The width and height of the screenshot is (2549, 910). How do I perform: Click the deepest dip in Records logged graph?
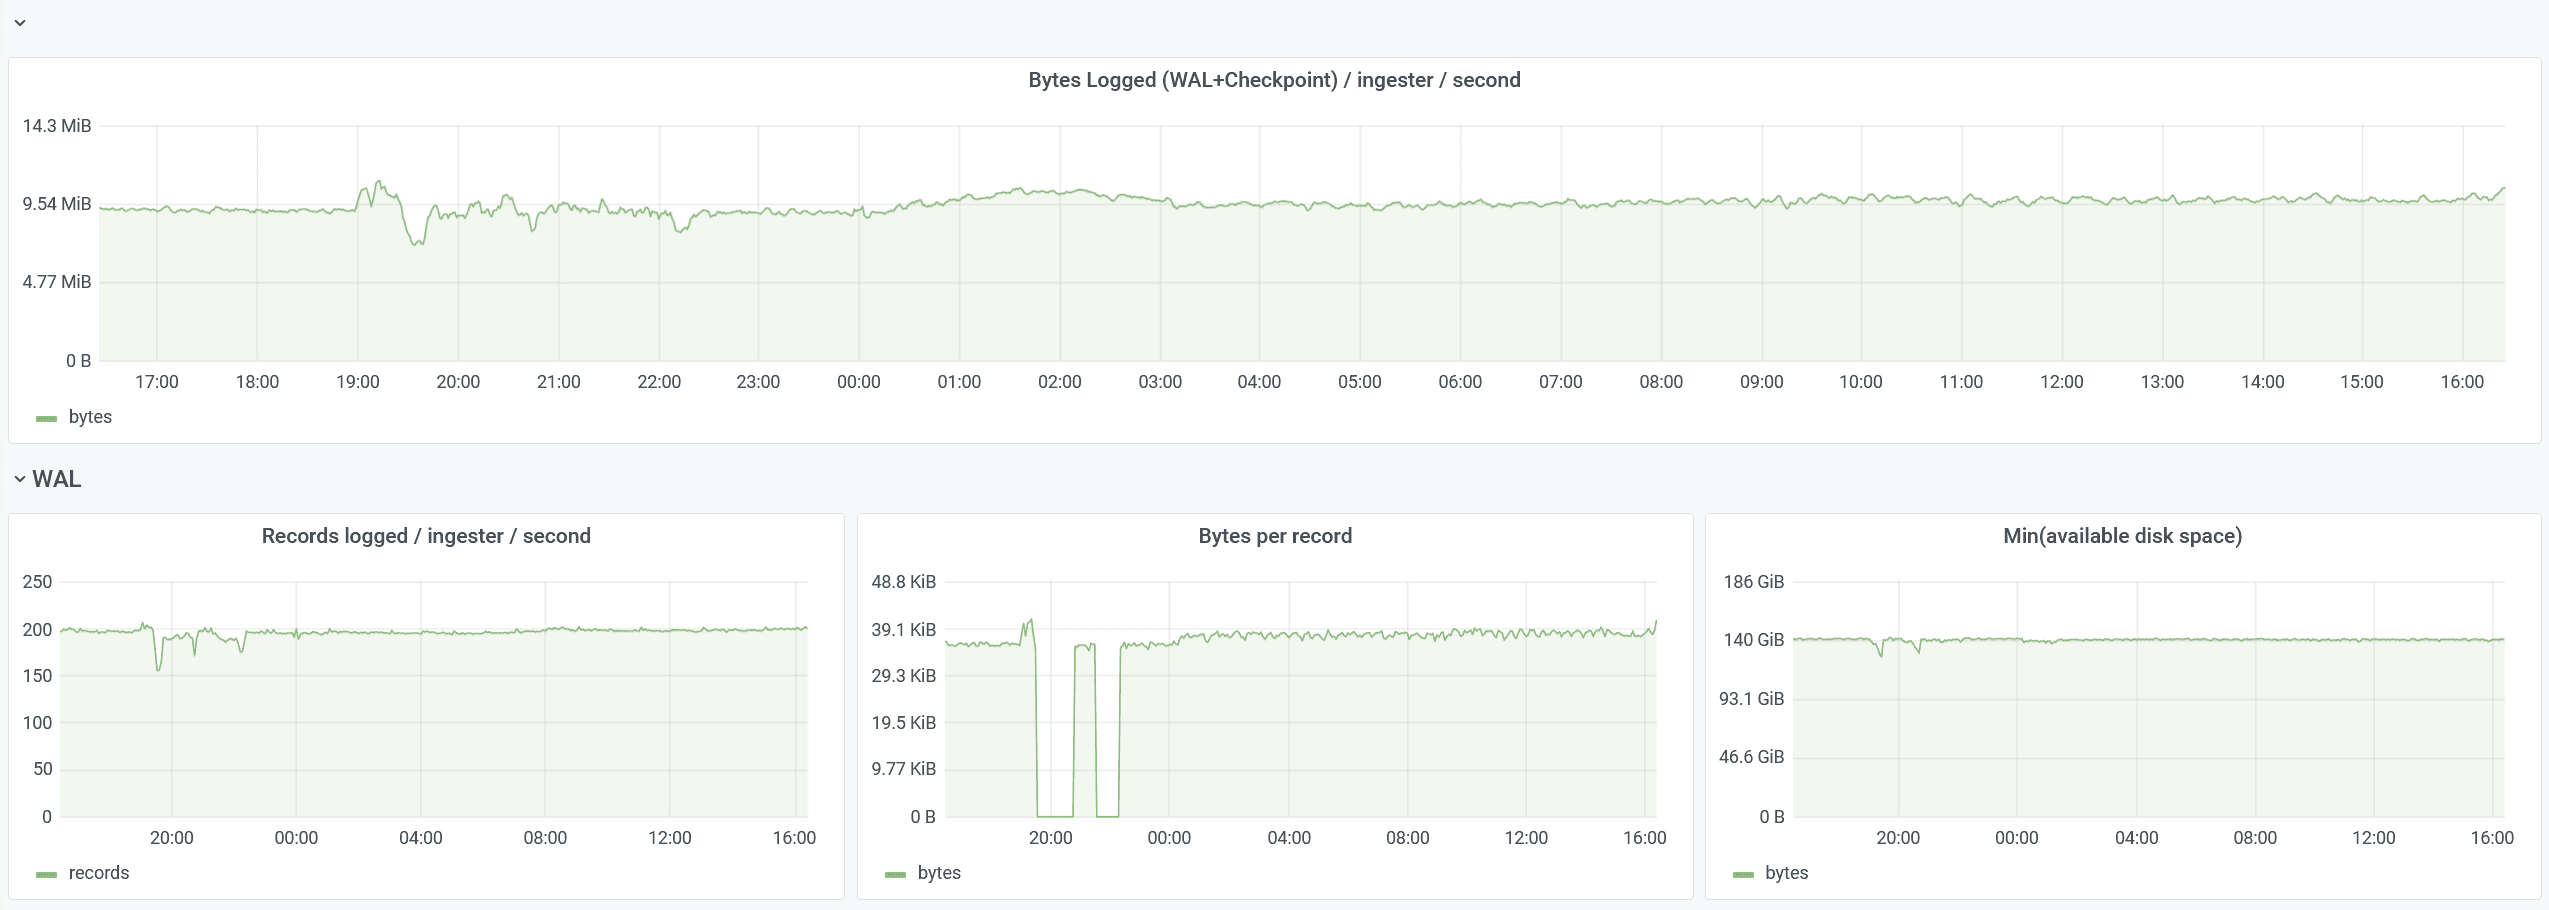tap(158, 668)
